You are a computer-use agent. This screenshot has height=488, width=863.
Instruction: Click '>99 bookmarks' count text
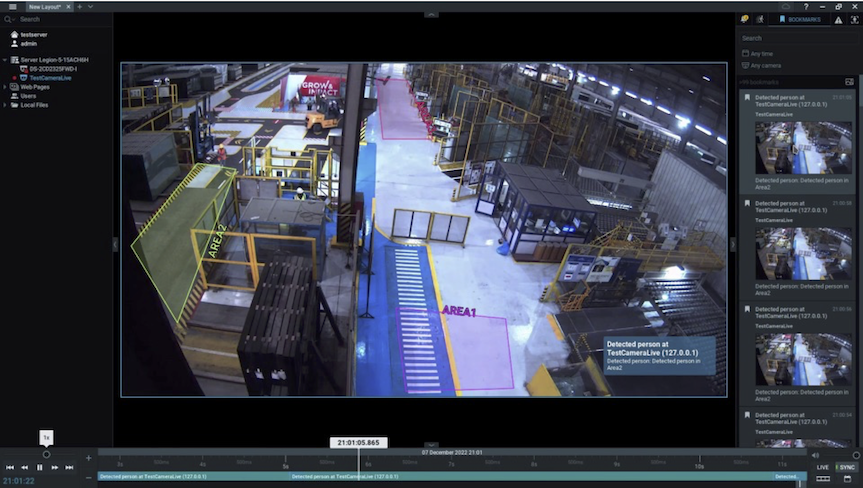click(x=758, y=82)
